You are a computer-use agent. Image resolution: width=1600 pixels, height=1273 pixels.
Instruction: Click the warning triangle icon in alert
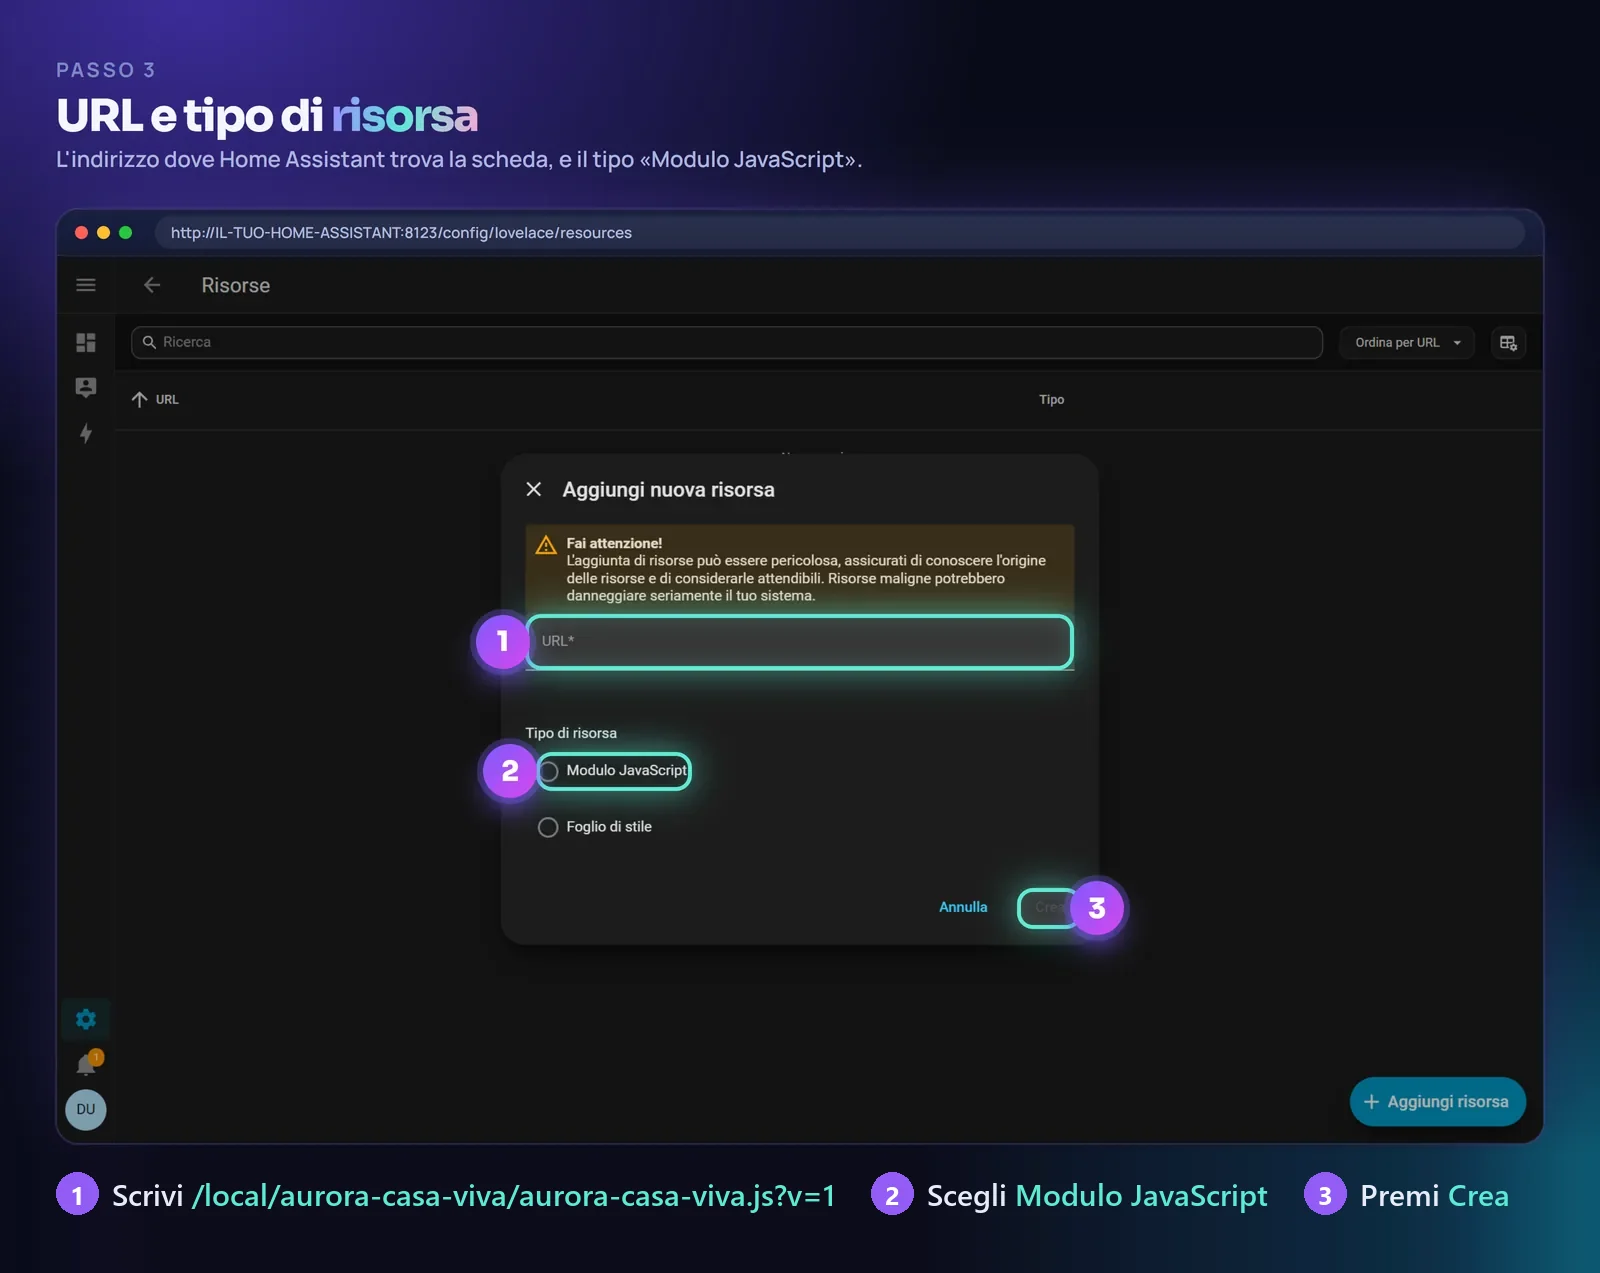pyautogui.click(x=546, y=545)
